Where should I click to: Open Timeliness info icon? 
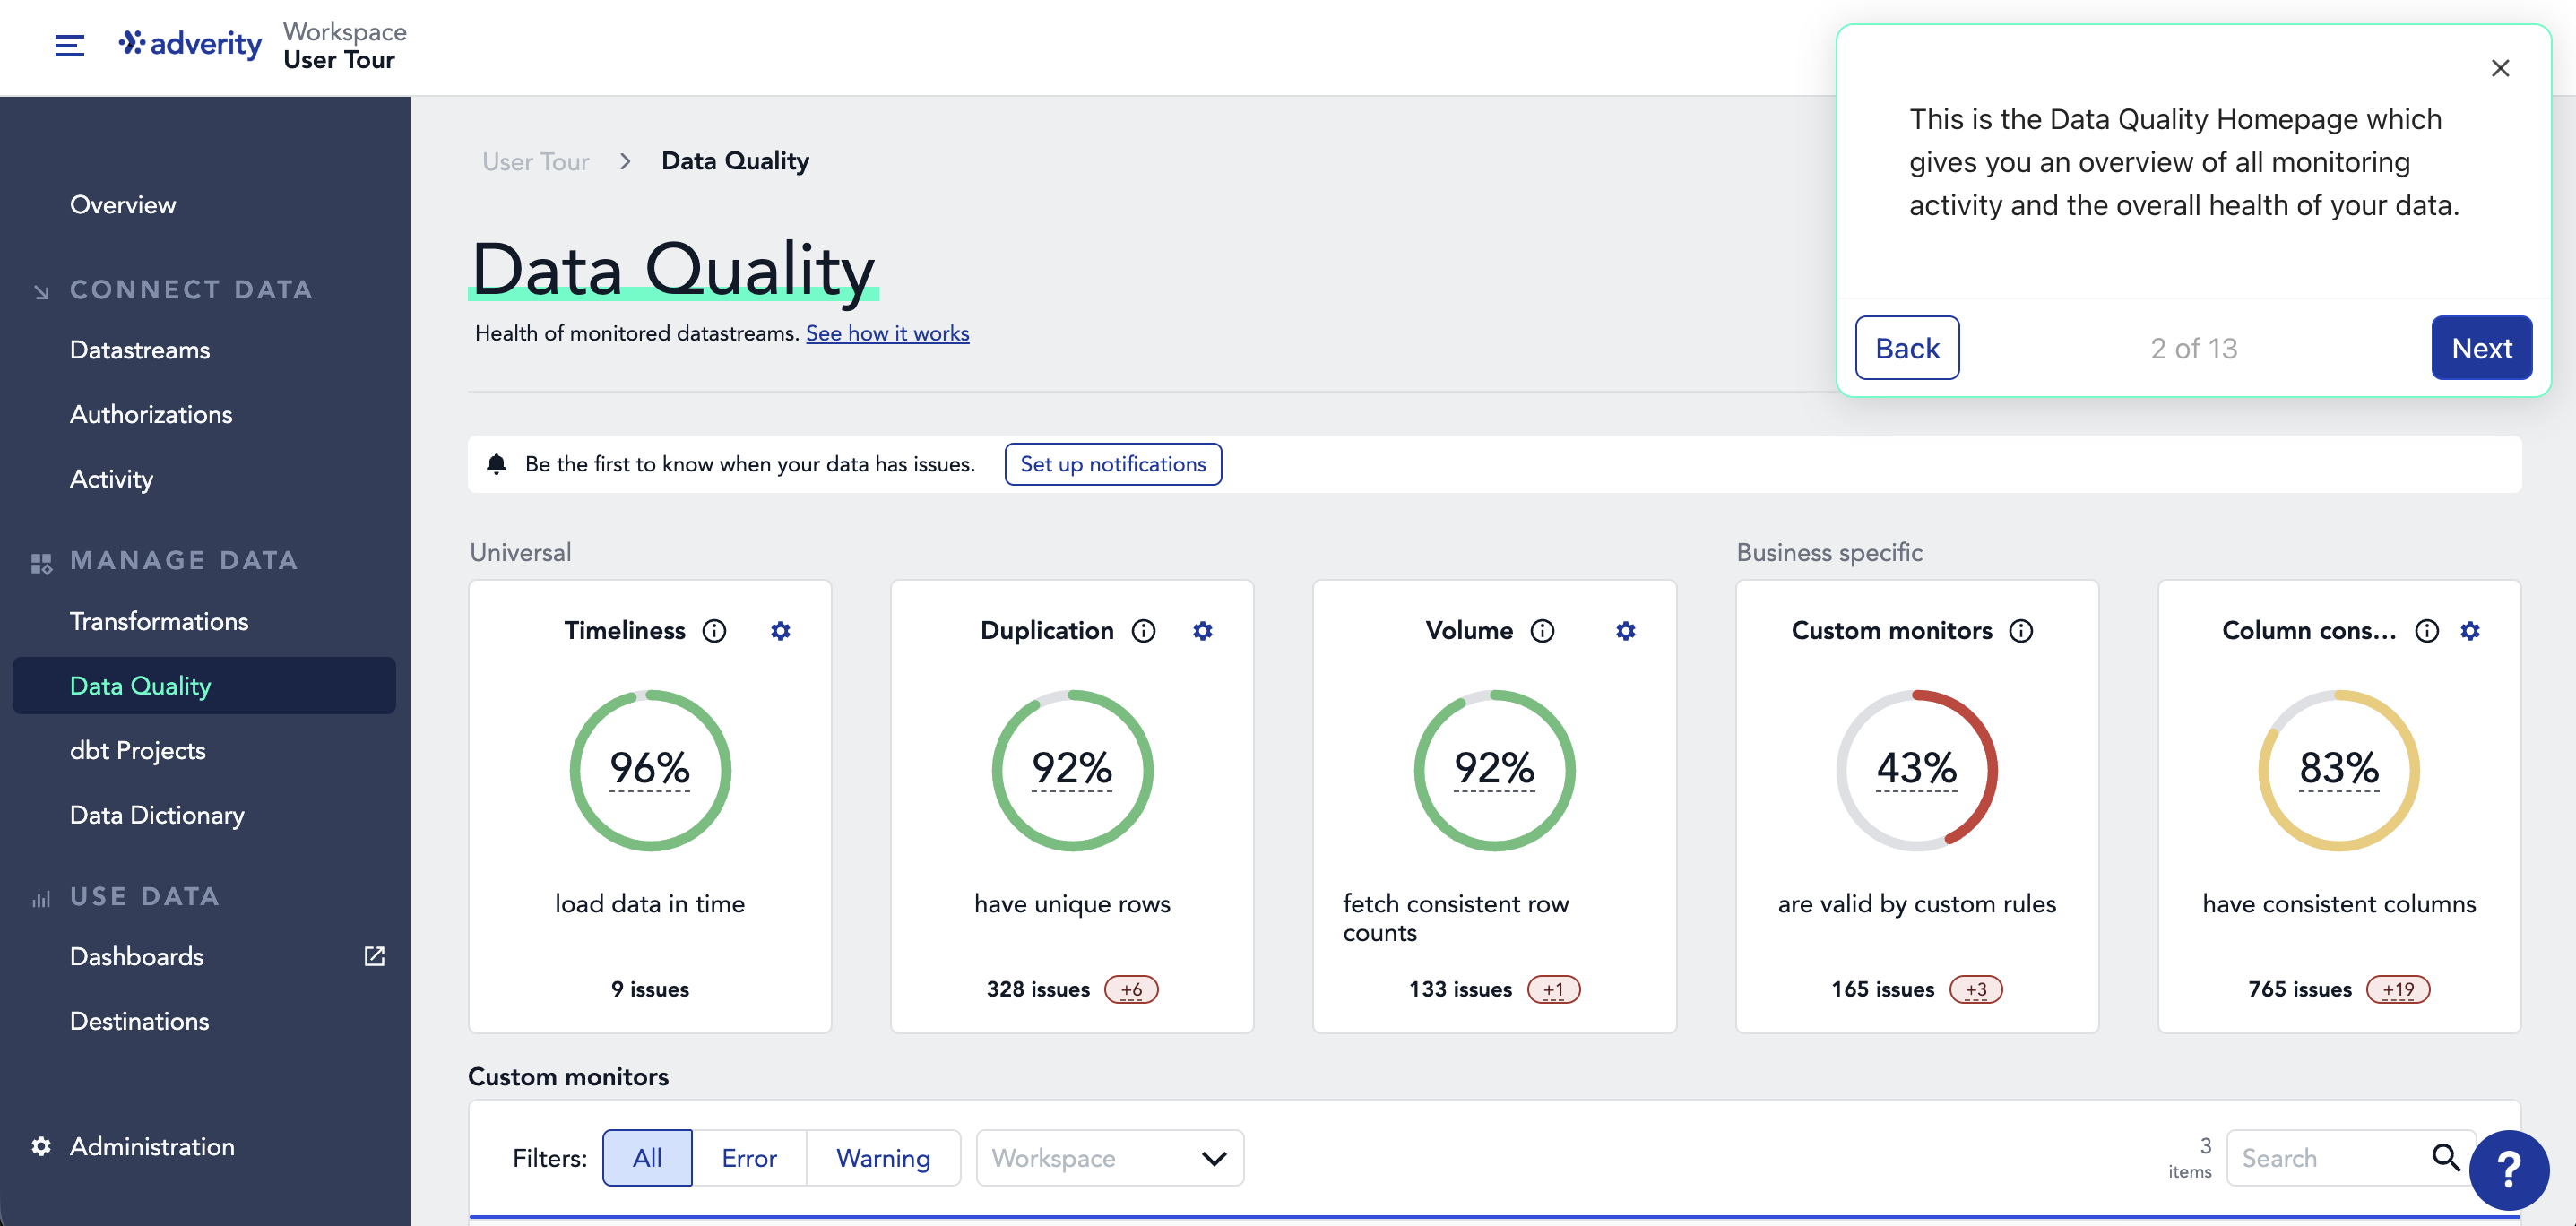coord(714,631)
